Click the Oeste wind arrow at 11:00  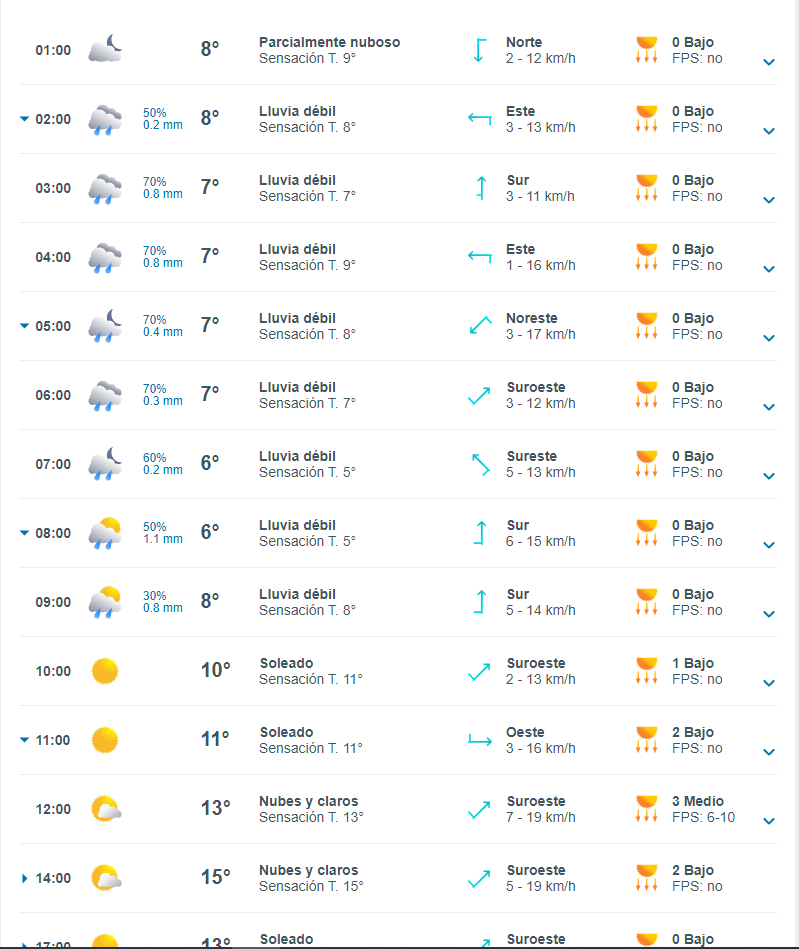480,740
